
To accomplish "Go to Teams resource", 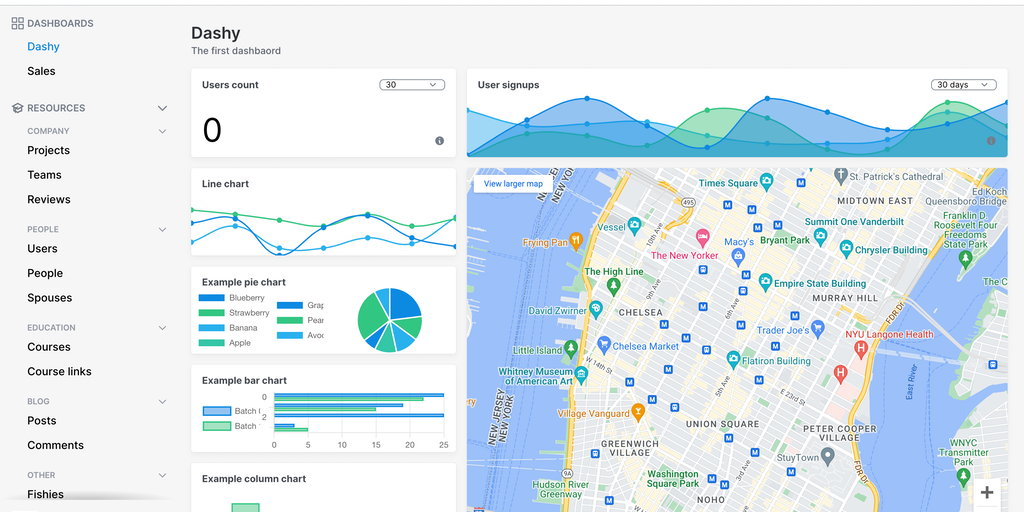I will coord(44,175).
